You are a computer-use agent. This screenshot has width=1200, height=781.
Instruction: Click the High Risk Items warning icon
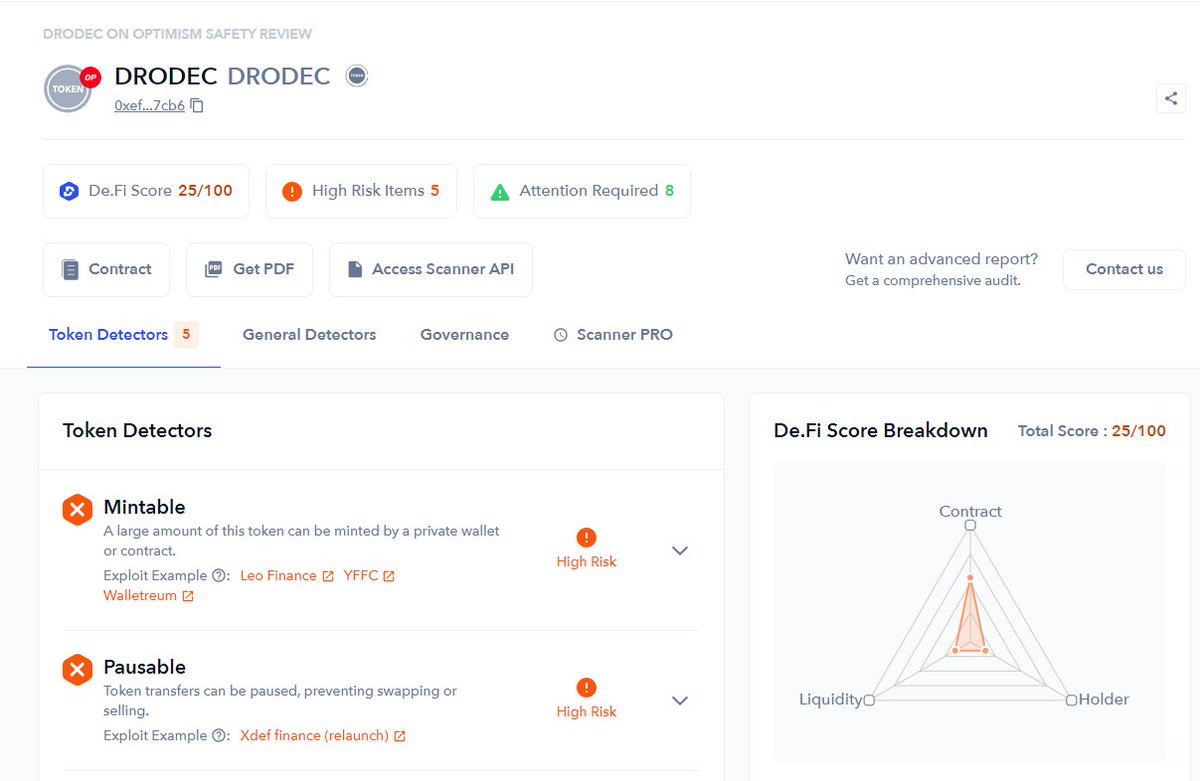point(290,190)
